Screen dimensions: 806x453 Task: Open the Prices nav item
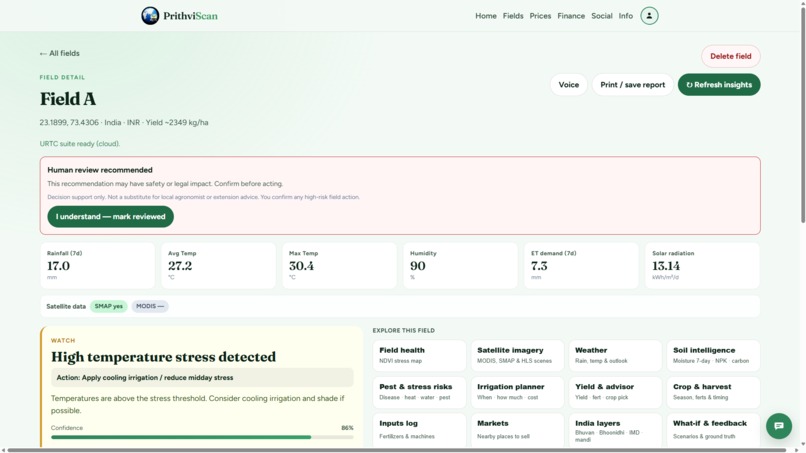pyautogui.click(x=540, y=16)
